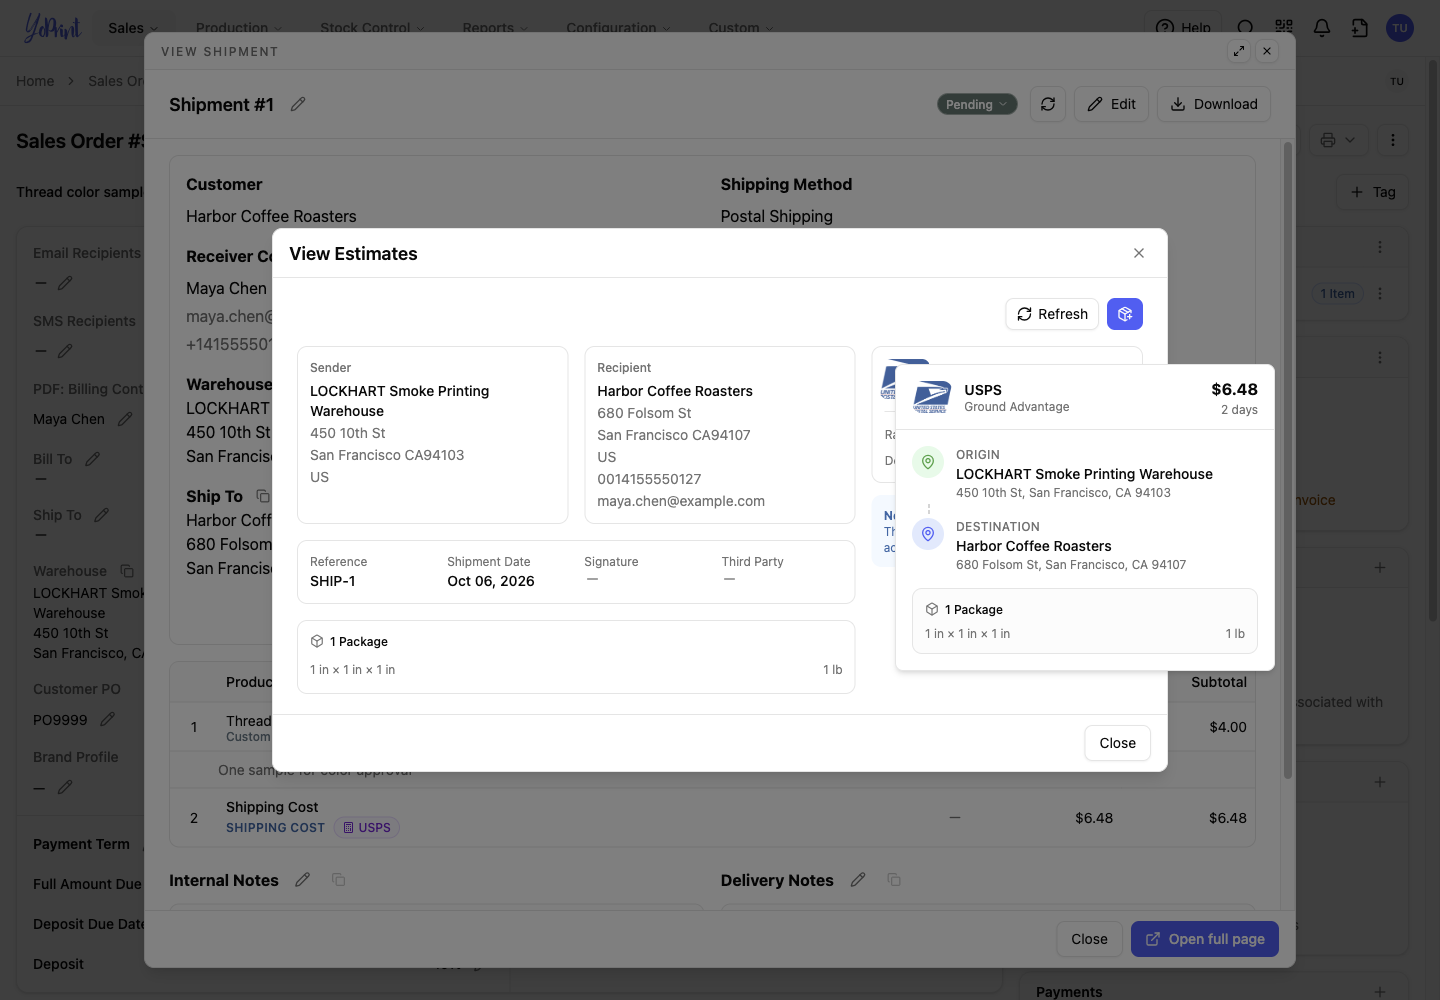Copy the Internal Notes
The height and width of the screenshot is (1000, 1440).
coord(339,880)
